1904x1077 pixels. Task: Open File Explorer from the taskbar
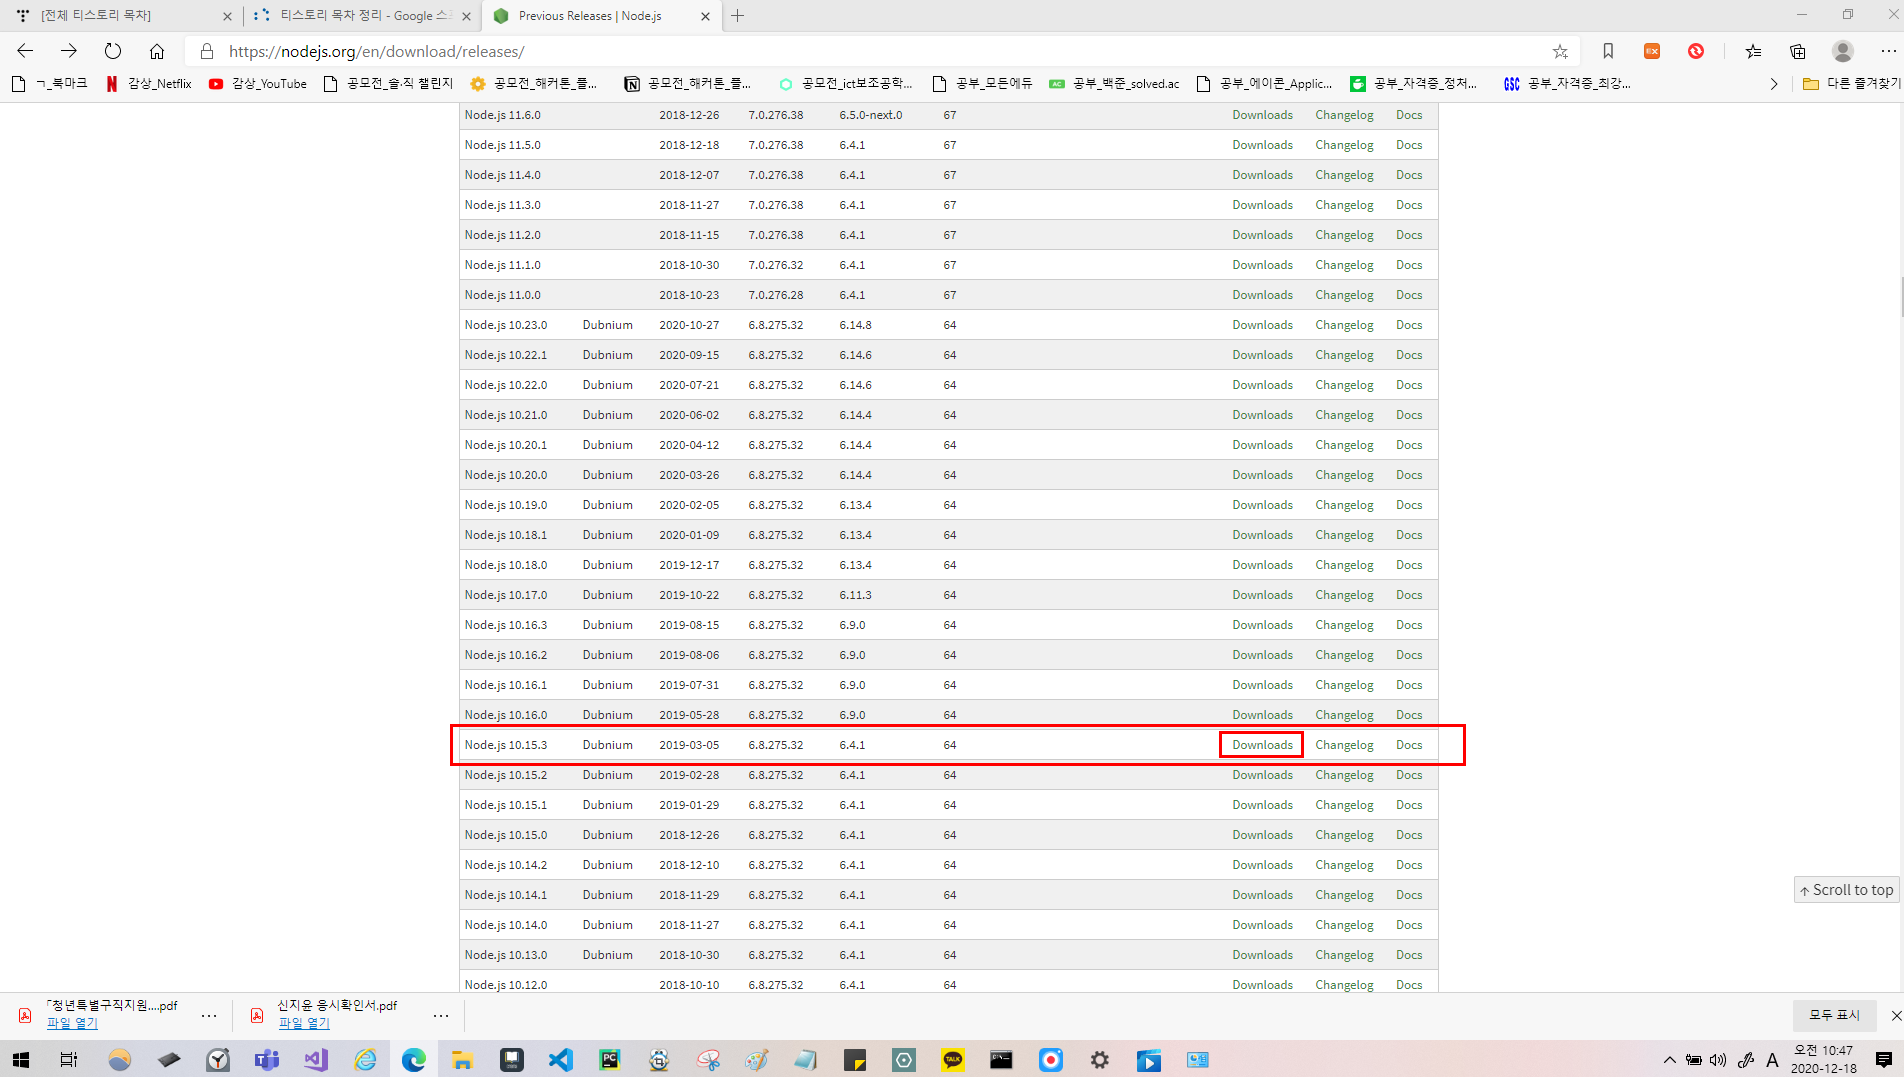coord(462,1060)
